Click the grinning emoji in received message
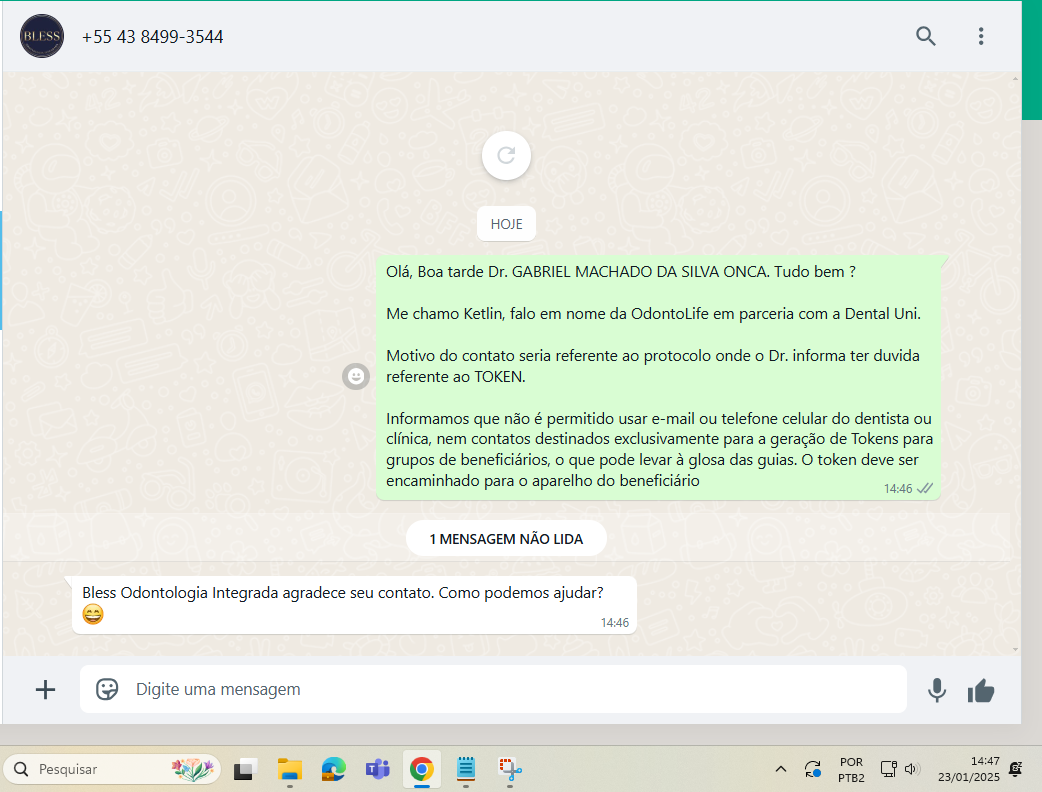This screenshot has height=792, width=1042. point(93,615)
